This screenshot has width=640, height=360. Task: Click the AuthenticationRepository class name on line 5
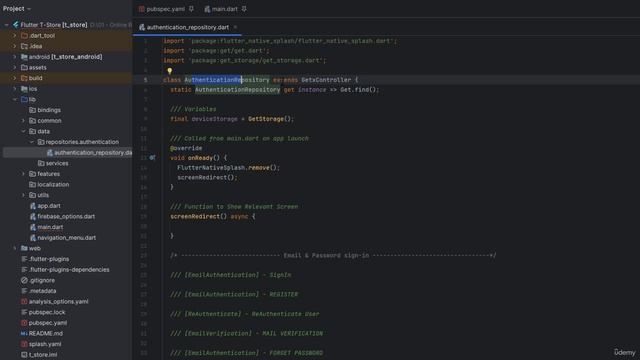pos(227,80)
